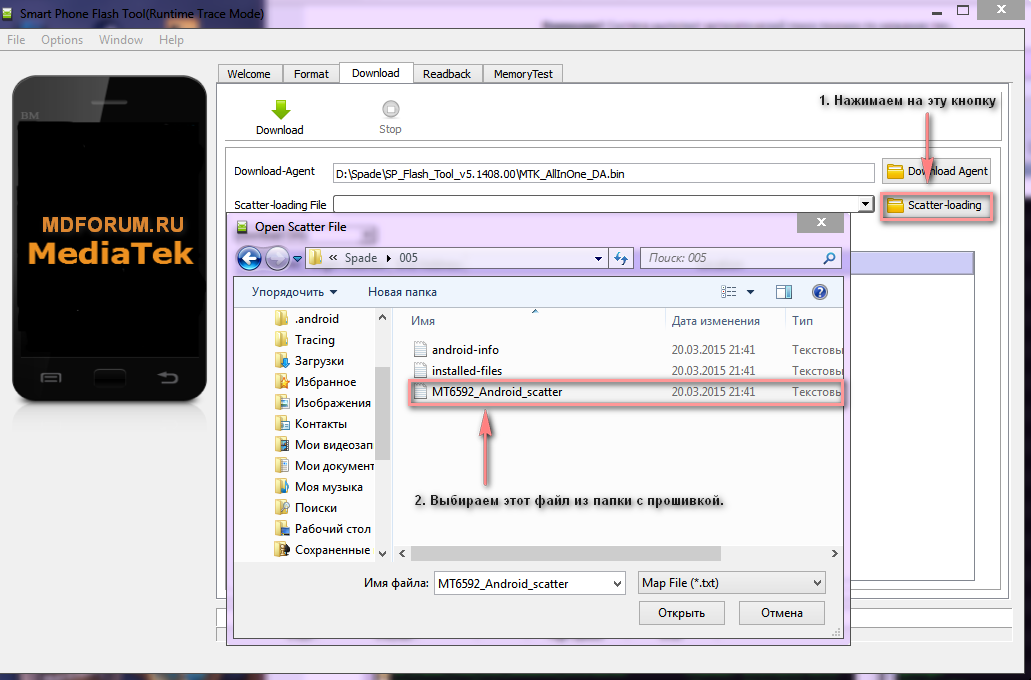Switch to the Welcome tab
This screenshot has width=1031, height=680.
tap(249, 74)
